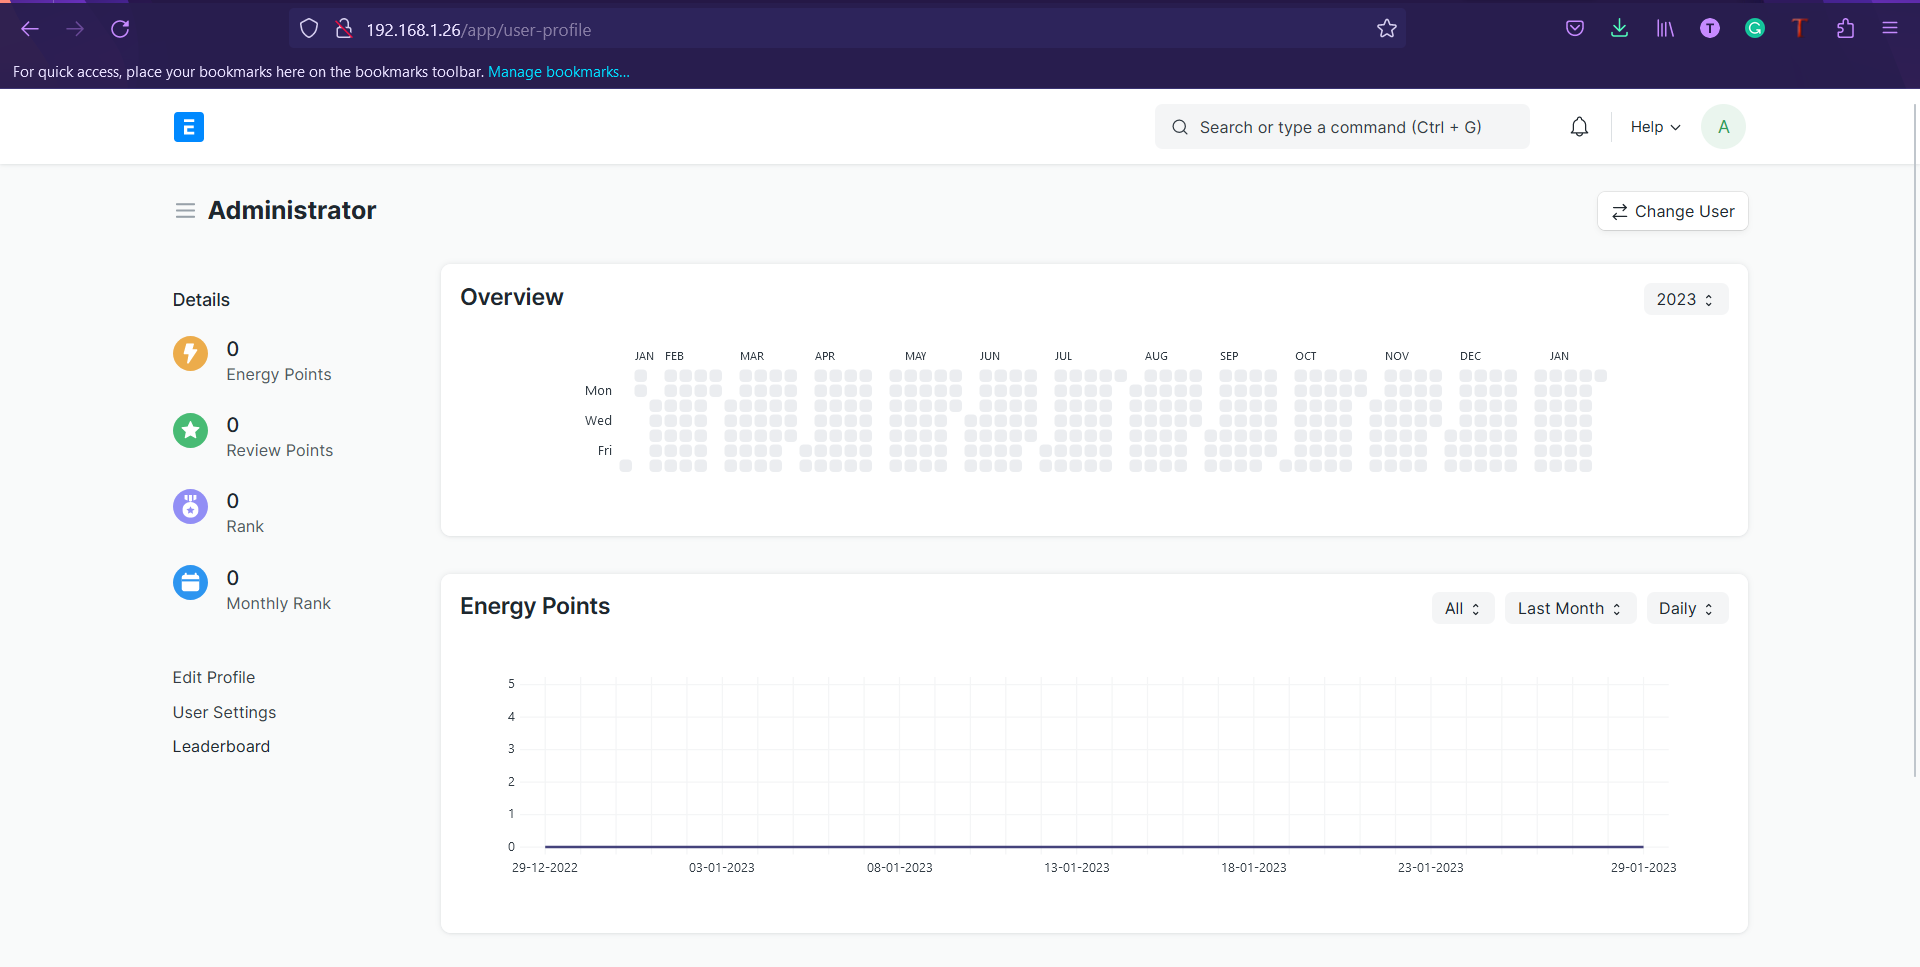Screen dimensions: 1920x967
Task: Open the Firefox application menu
Action: pyautogui.click(x=1890, y=29)
